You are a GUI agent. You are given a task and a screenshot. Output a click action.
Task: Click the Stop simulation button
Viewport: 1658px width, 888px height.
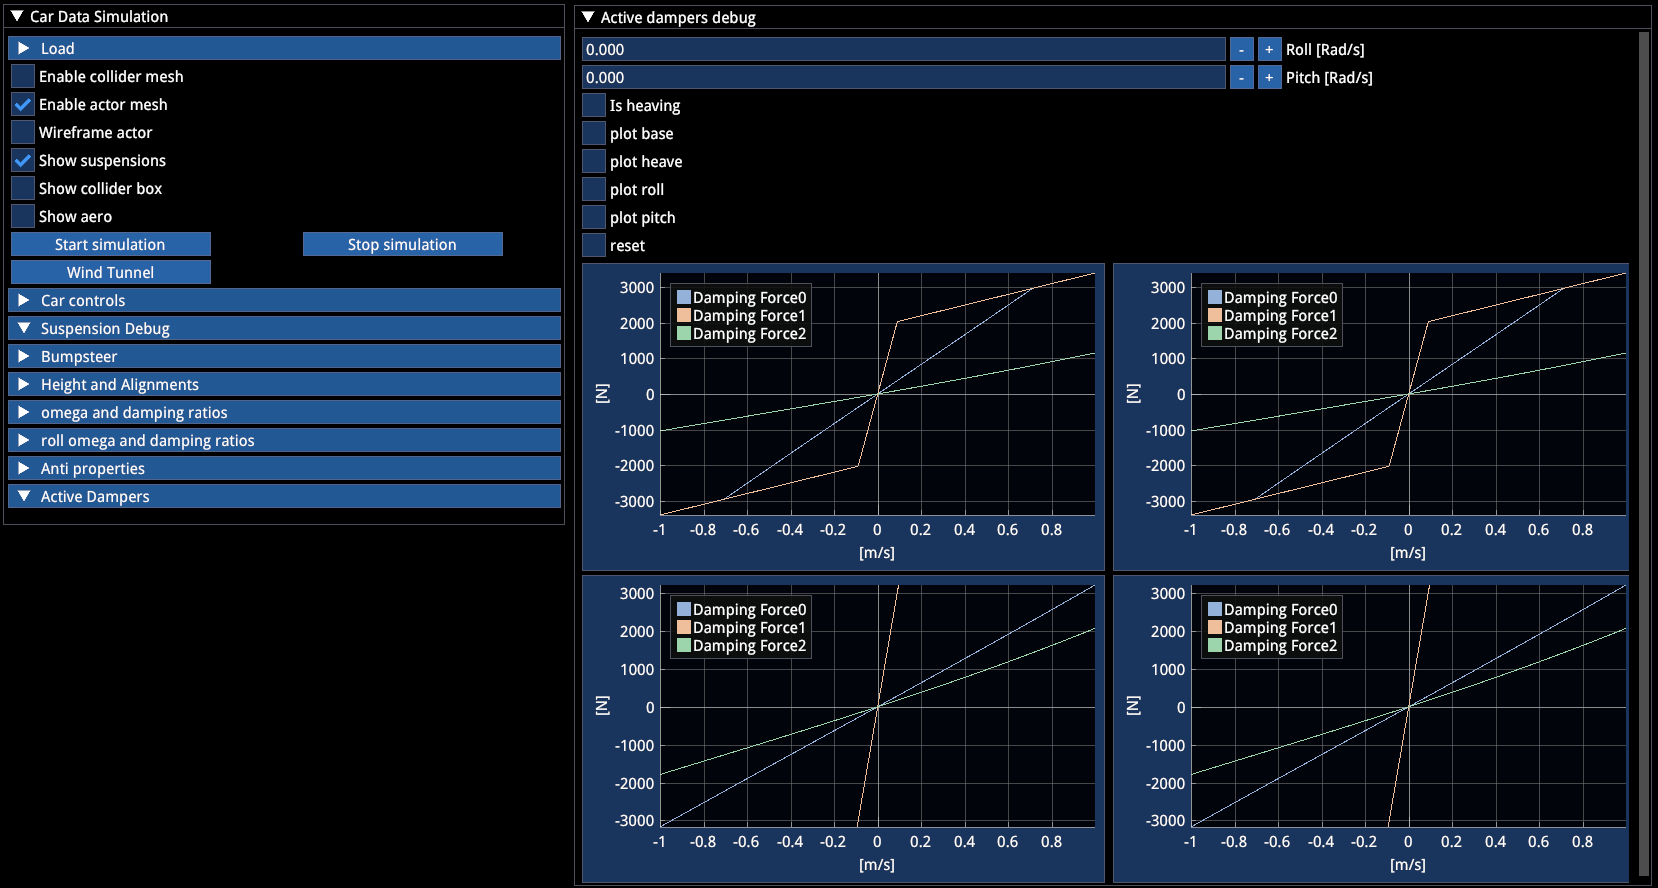tap(402, 244)
